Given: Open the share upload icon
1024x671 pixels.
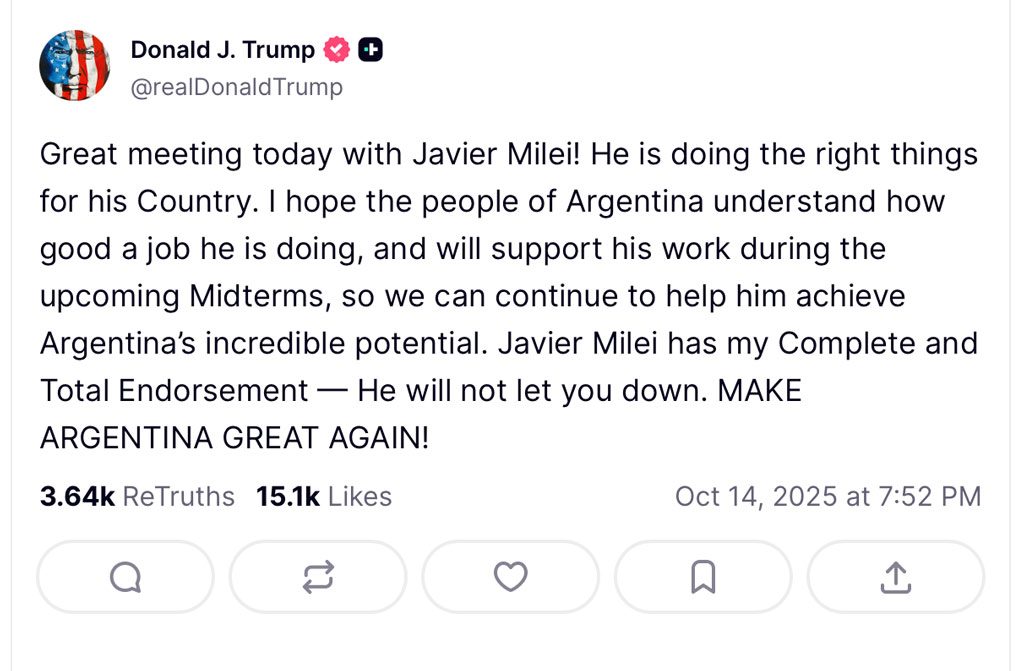Looking at the screenshot, I should [x=896, y=576].
